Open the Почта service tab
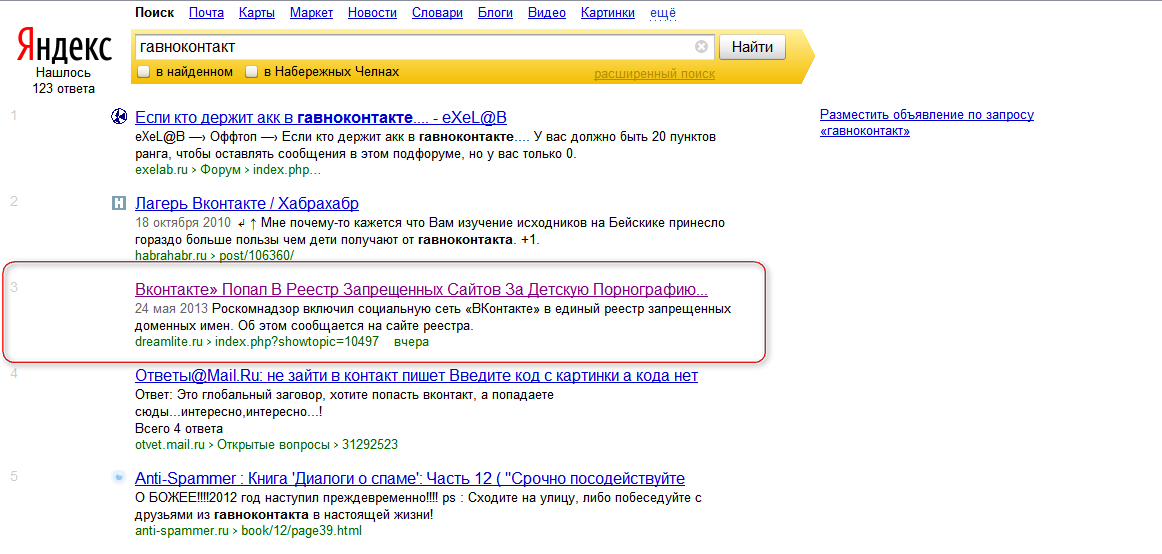The image size is (1162, 554). pyautogui.click(x=207, y=13)
